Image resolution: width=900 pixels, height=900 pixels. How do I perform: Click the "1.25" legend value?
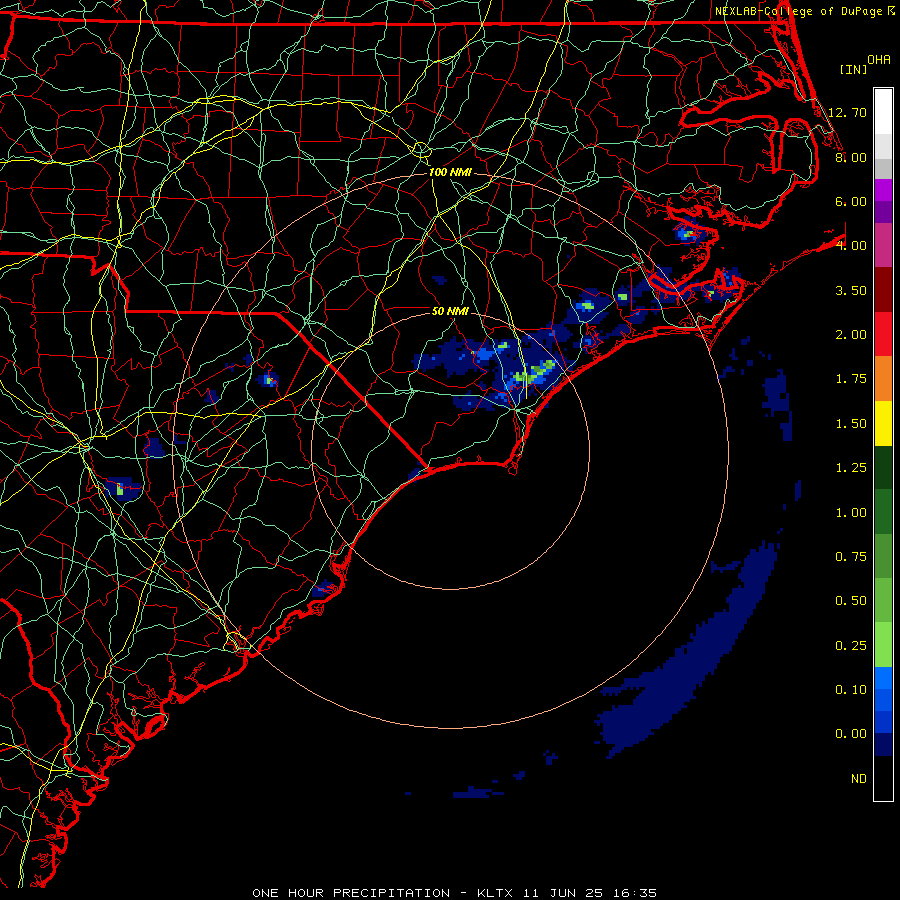coord(851,468)
